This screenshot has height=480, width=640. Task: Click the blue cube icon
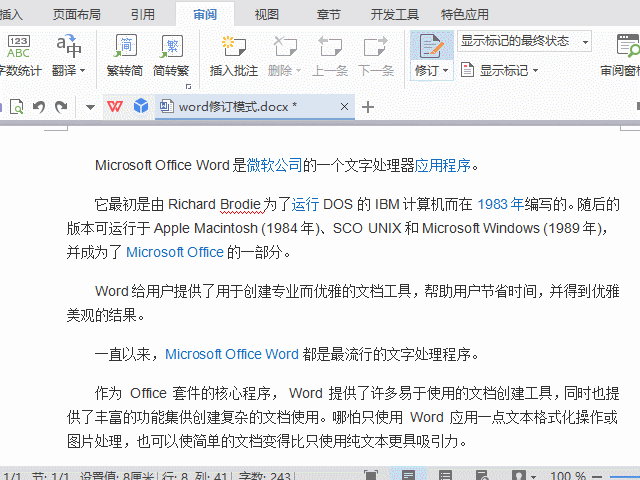[141, 106]
